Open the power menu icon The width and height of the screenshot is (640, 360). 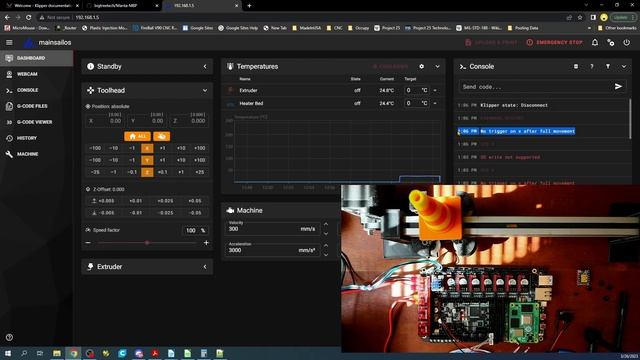point(627,42)
